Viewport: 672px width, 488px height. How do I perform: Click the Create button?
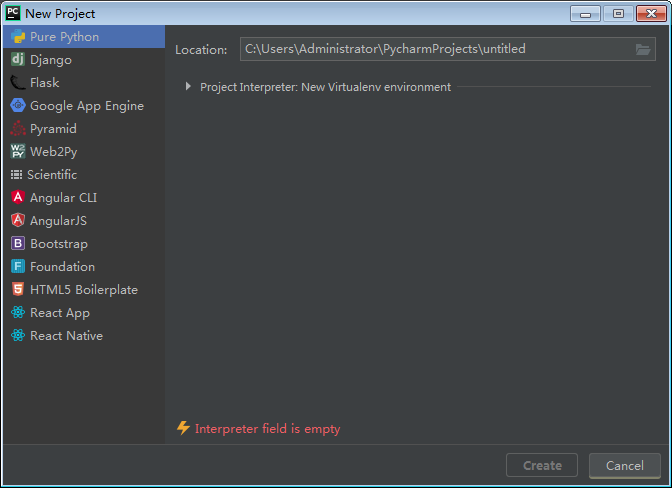542,465
